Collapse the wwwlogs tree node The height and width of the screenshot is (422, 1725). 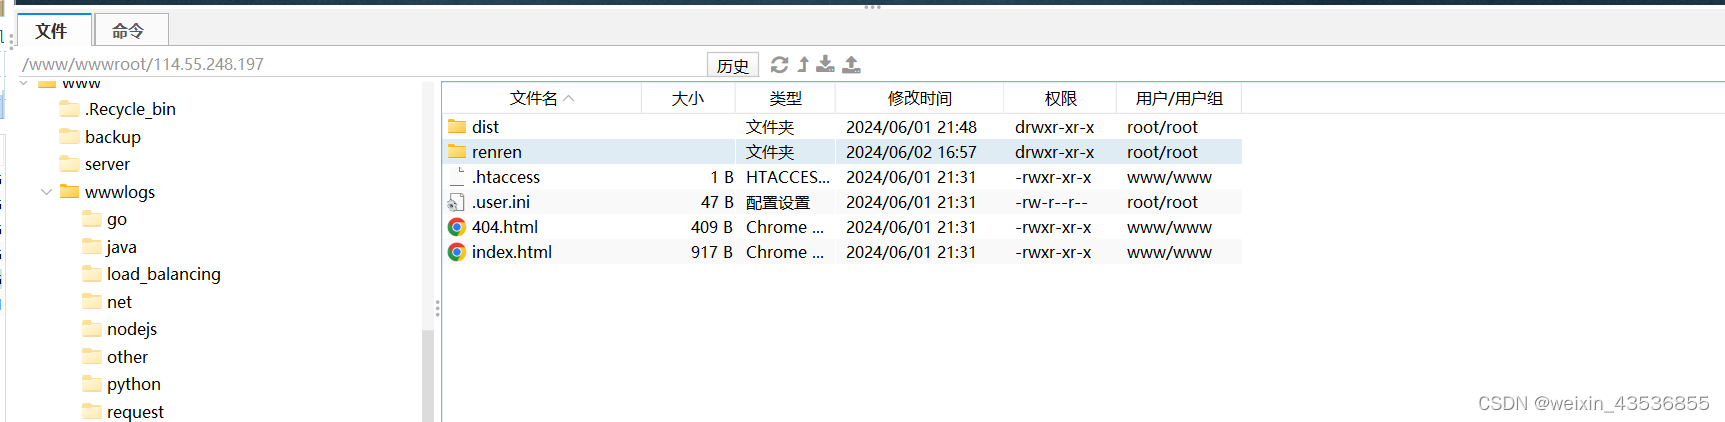tap(46, 192)
